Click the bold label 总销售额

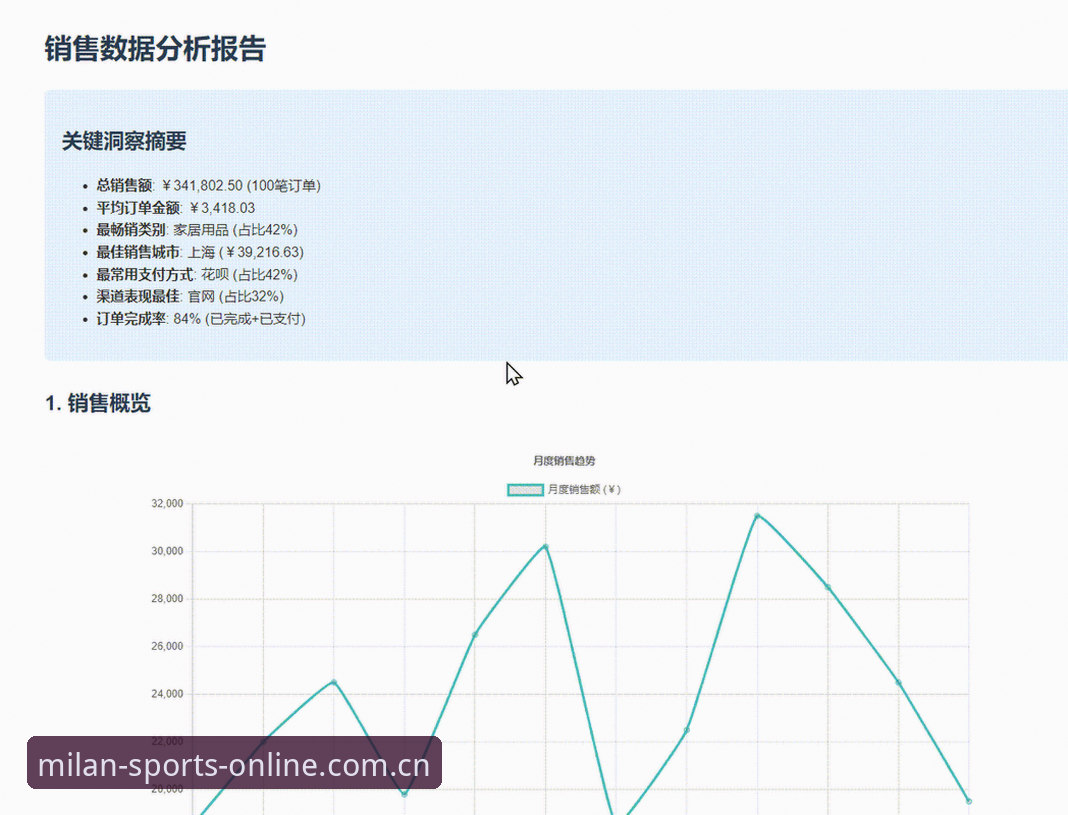pos(125,185)
